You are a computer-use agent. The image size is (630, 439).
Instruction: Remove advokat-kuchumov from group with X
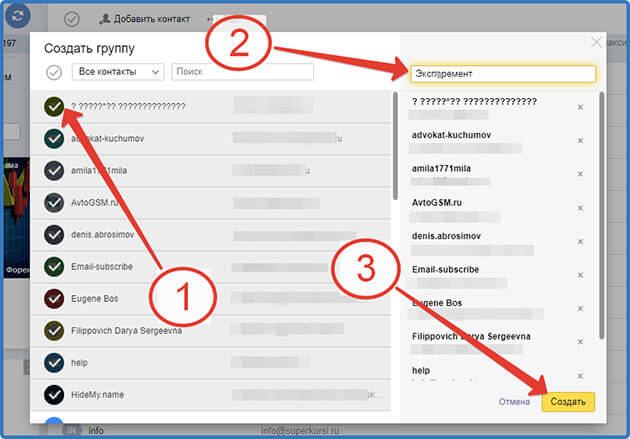point(581,141)
